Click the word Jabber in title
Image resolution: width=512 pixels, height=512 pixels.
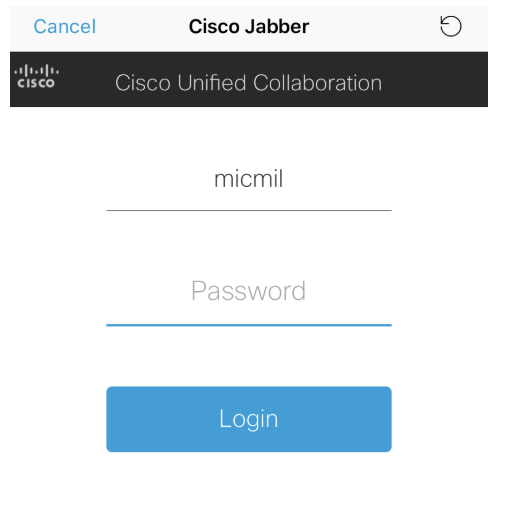click(277, 27)
